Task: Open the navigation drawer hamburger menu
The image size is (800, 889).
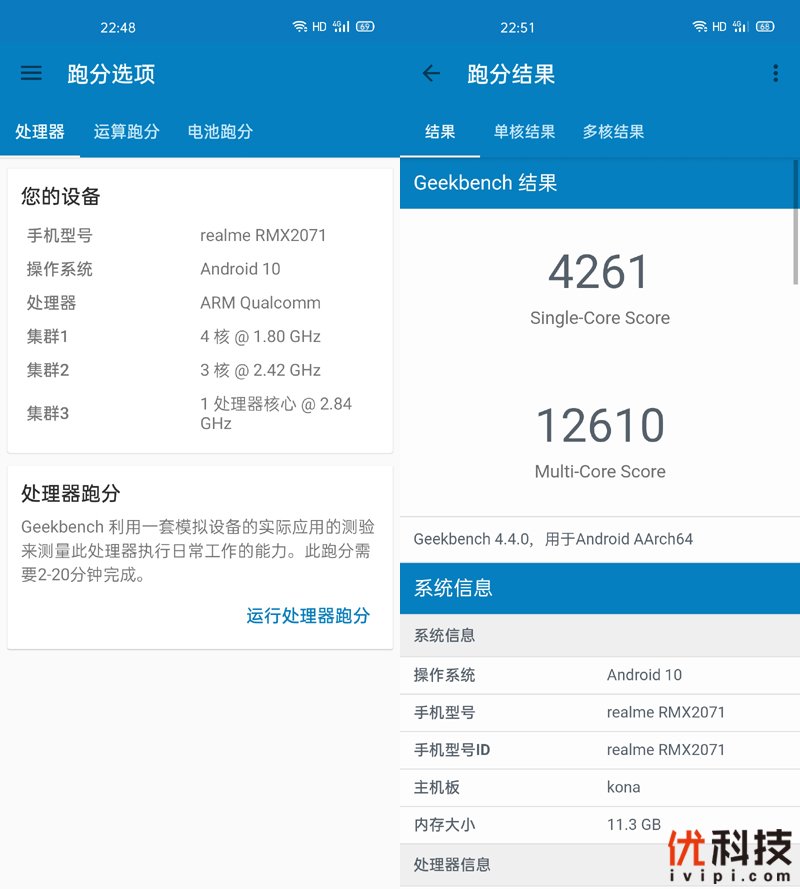Action: (x=31, y=73)
